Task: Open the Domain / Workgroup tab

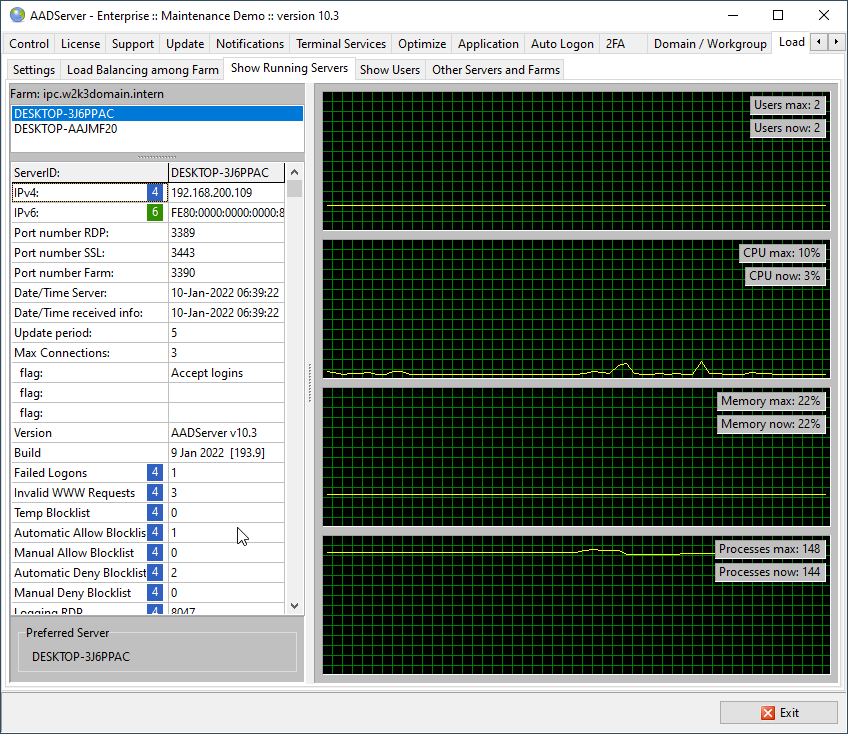Action: click(709, 44)
